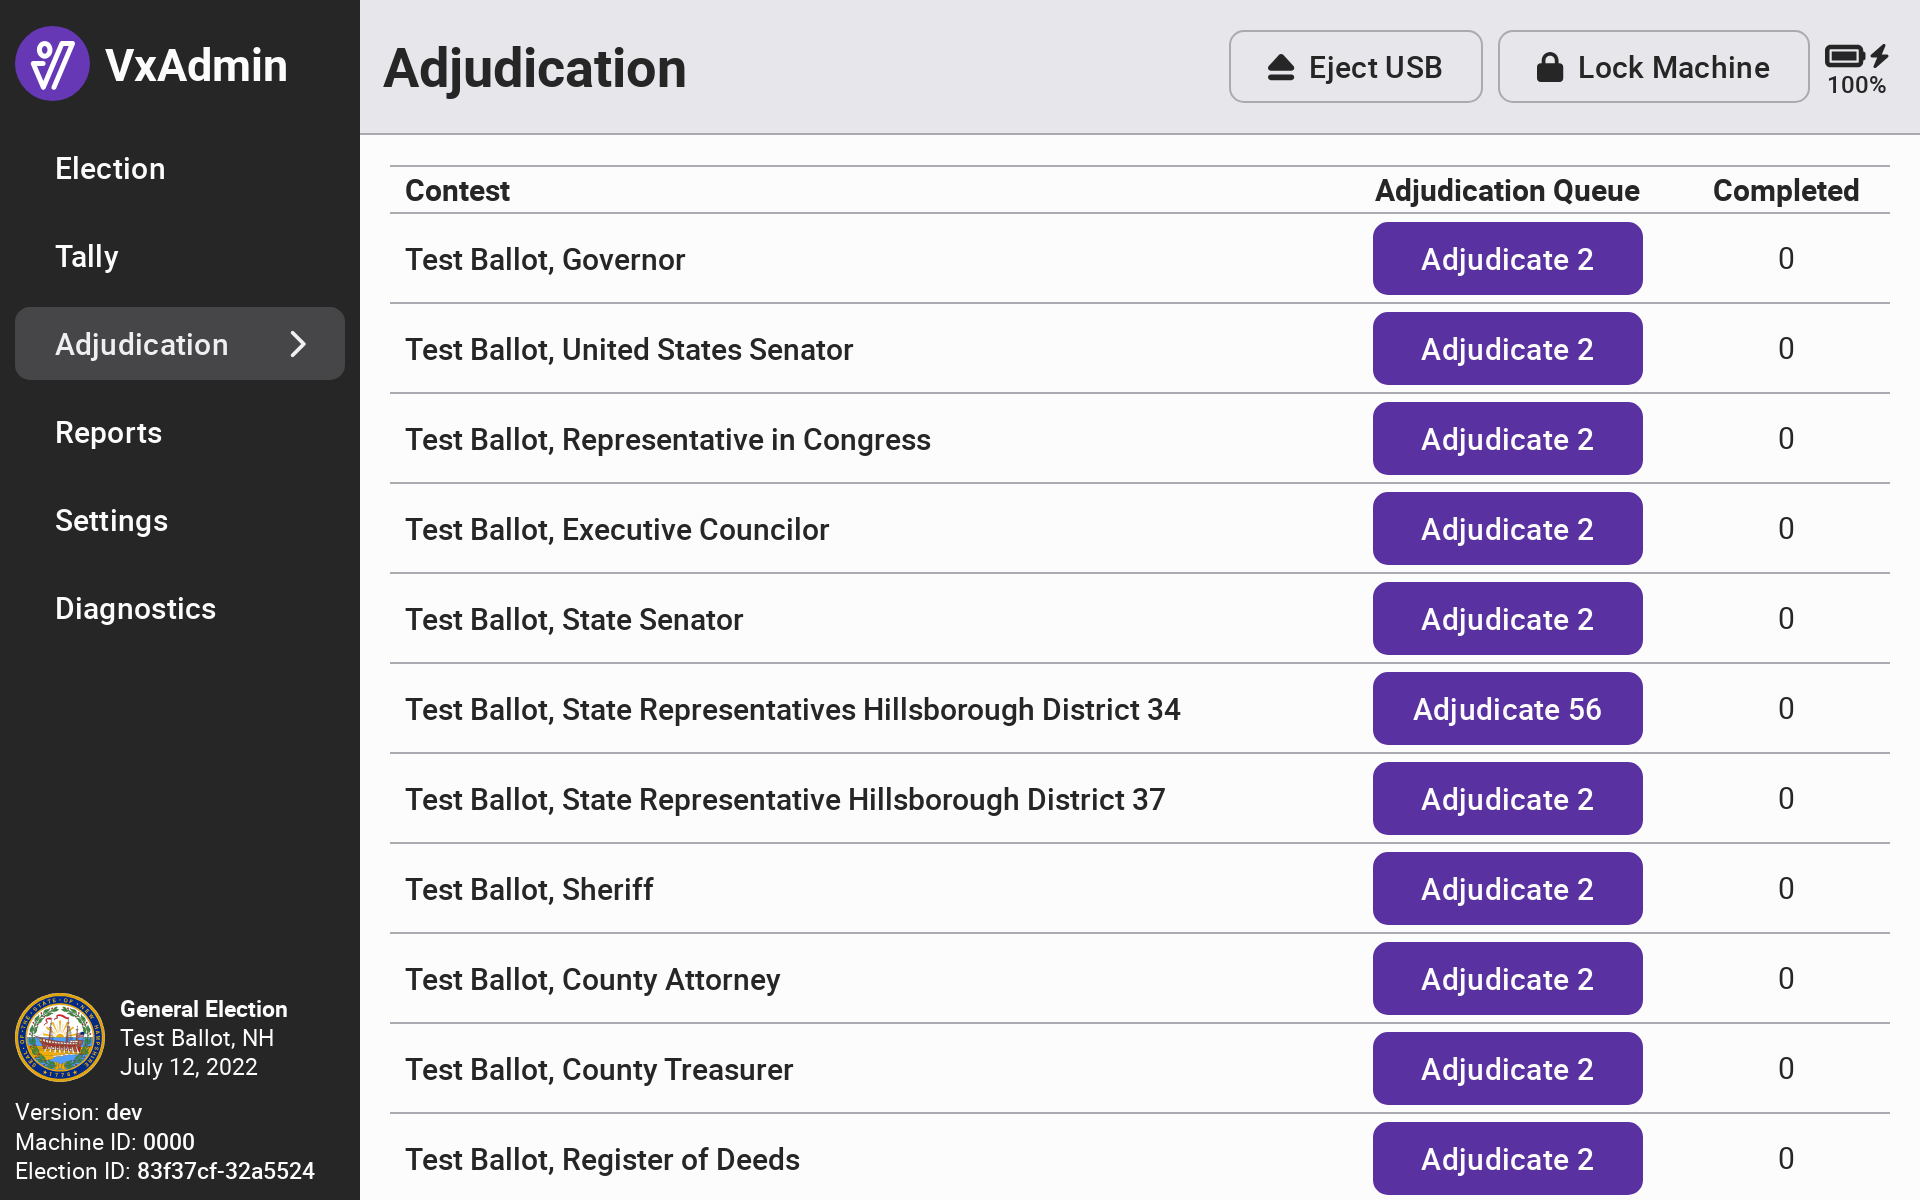The height and width of the screenshot is (1200, 1920).
Task: Adjudicate the Executive Councilor contest
Action: pyautogui.click(x=1507, y=529)
